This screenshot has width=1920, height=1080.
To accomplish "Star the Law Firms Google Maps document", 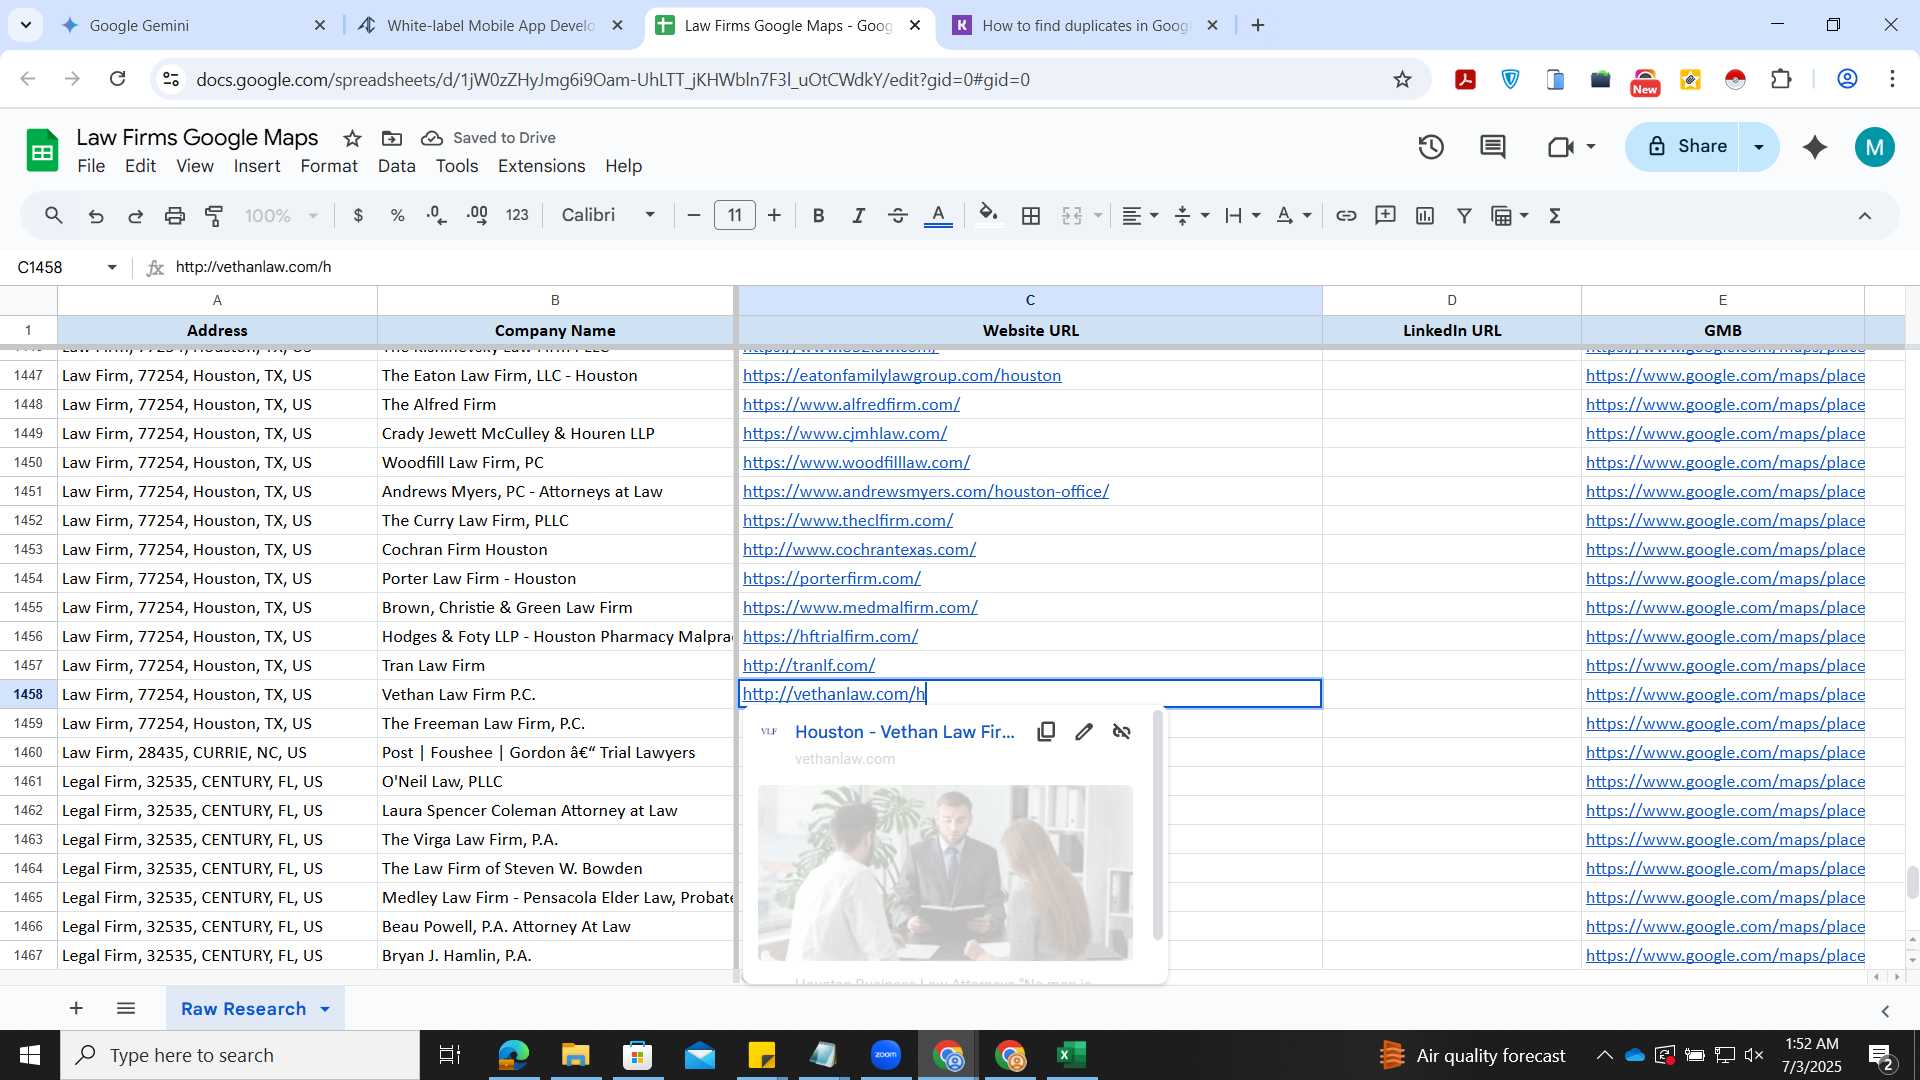I will click(x=352, y=138).
